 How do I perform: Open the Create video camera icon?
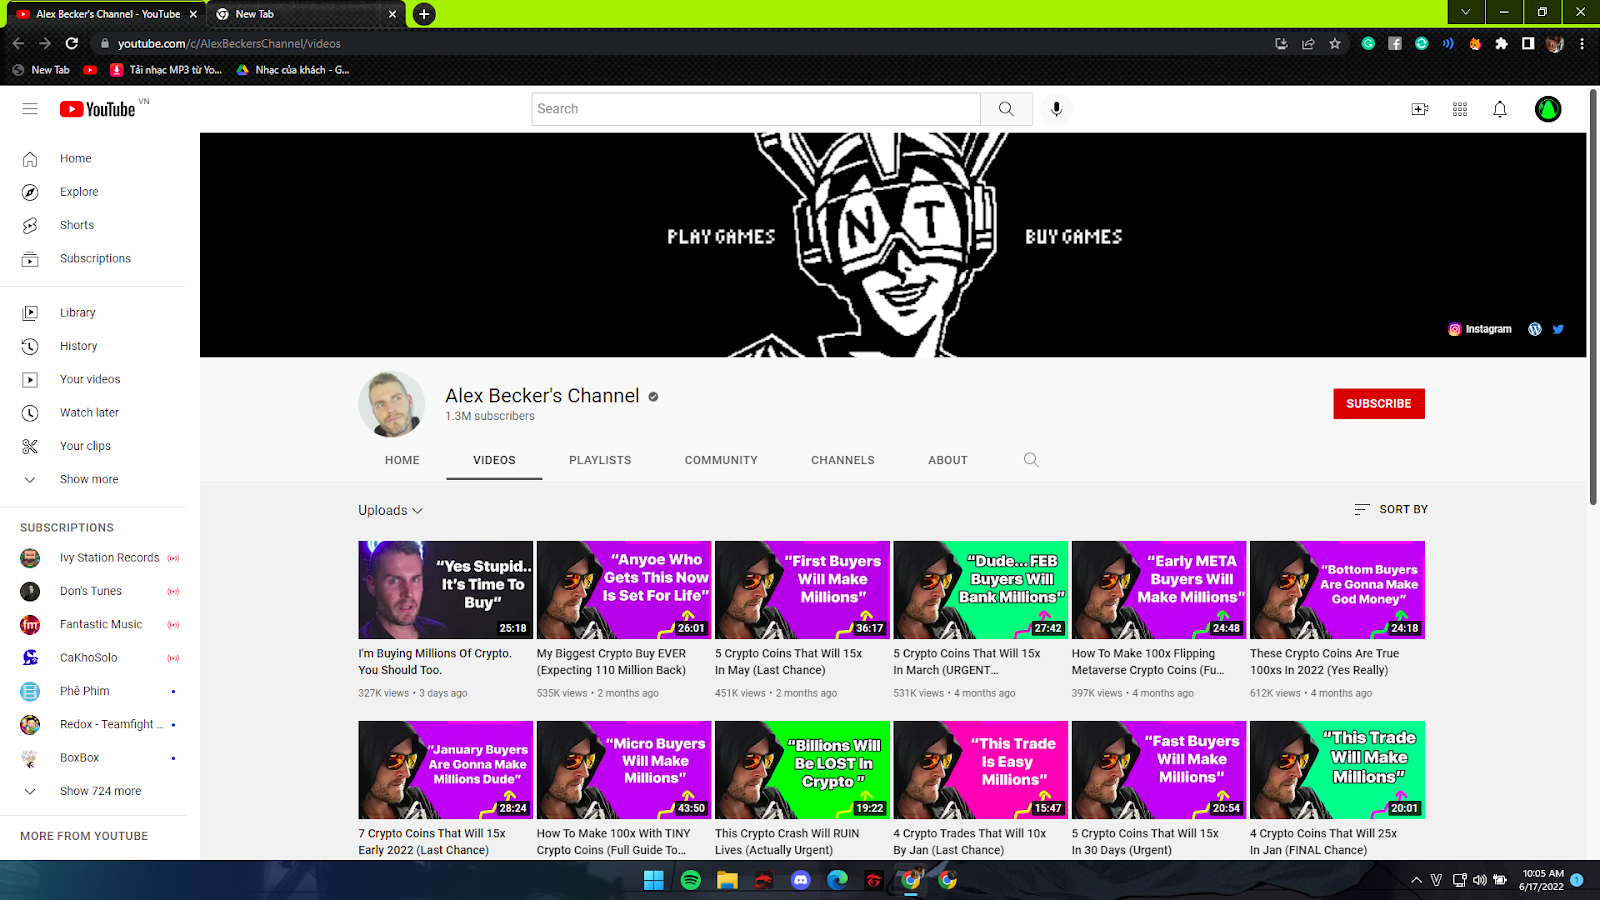(x=1420, y=109)
